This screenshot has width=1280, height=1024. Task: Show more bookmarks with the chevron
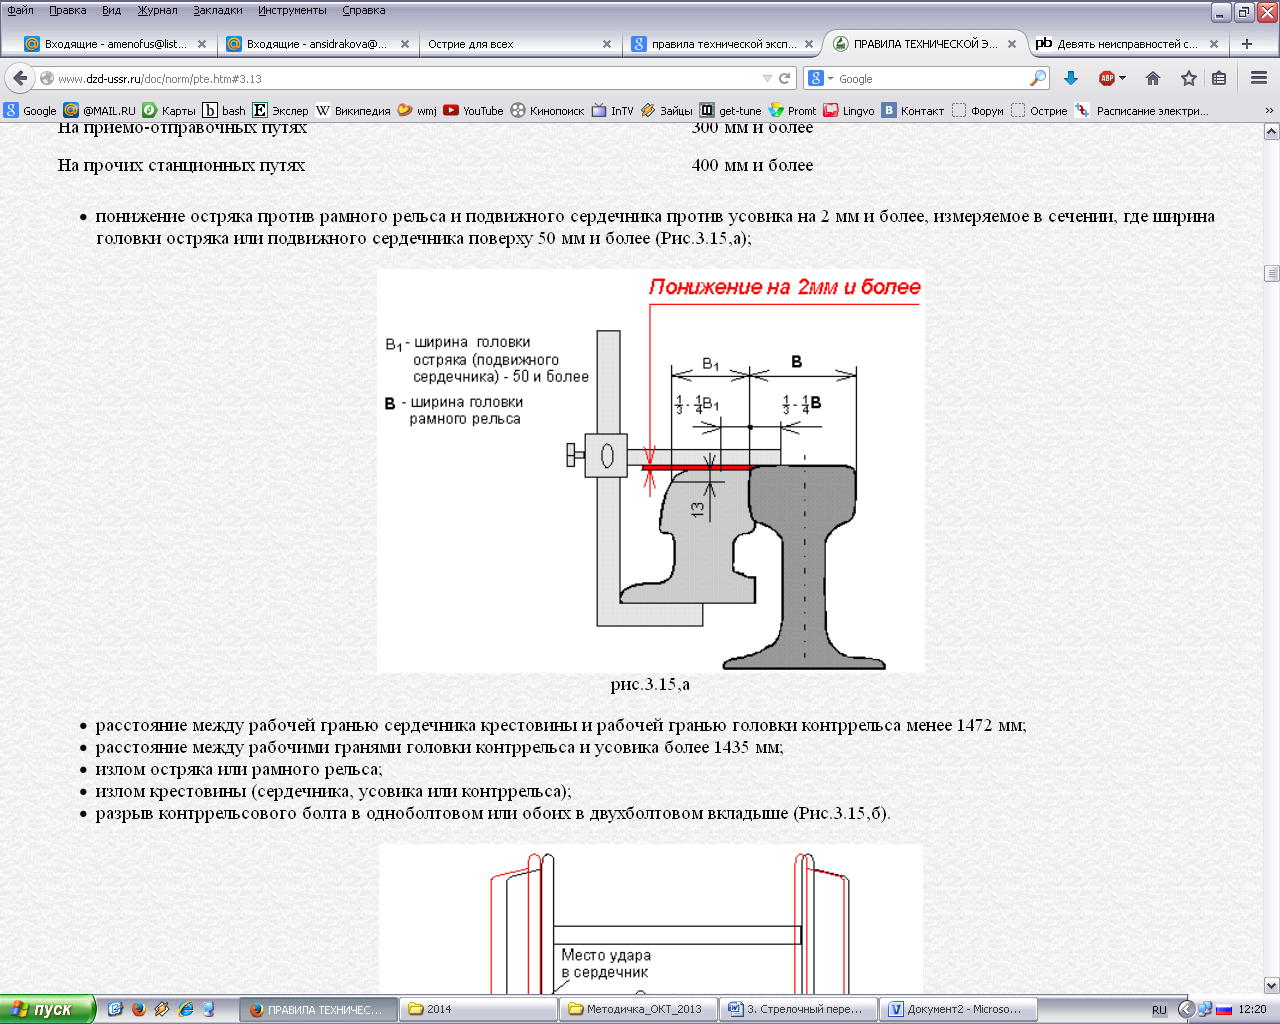point(1269,111)
